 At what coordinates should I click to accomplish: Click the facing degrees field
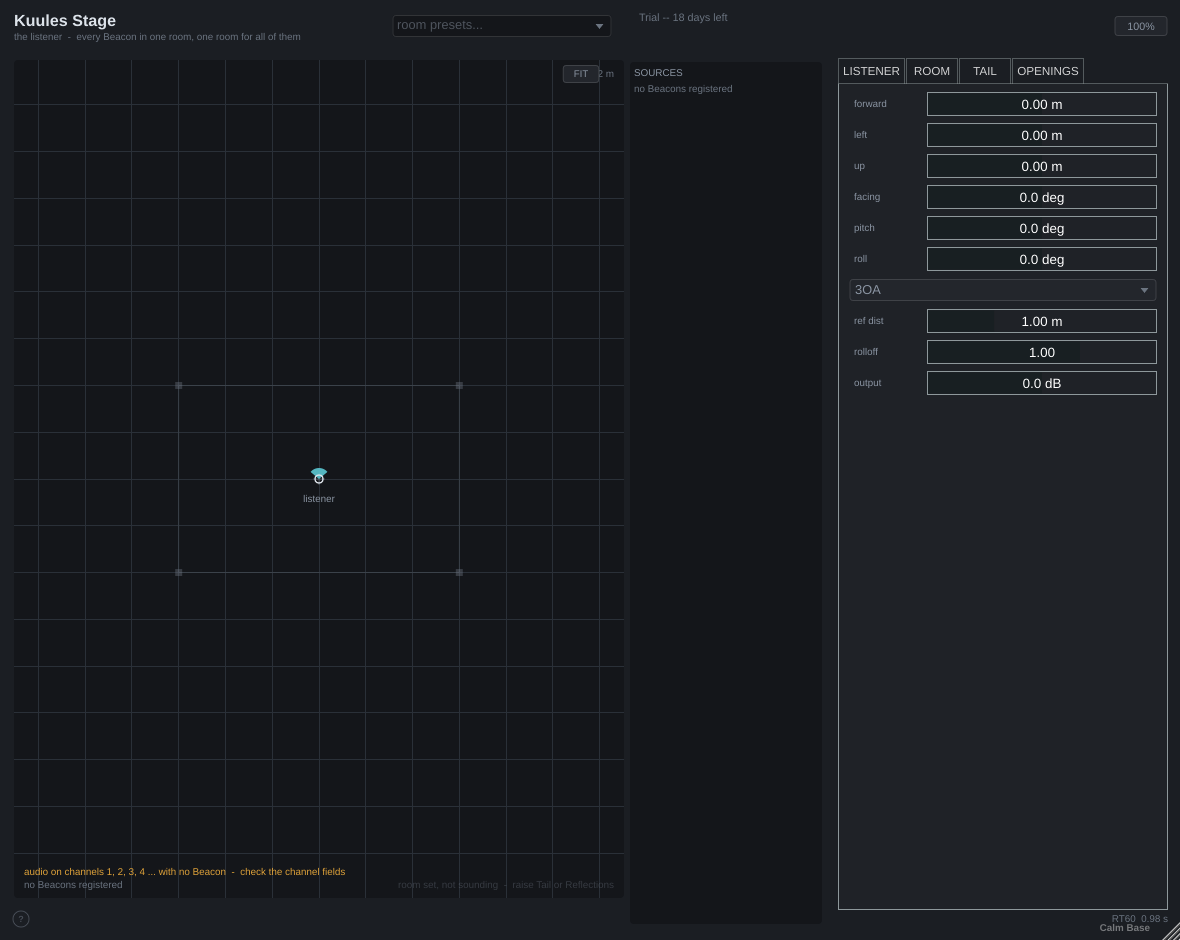coord(1042,197)
